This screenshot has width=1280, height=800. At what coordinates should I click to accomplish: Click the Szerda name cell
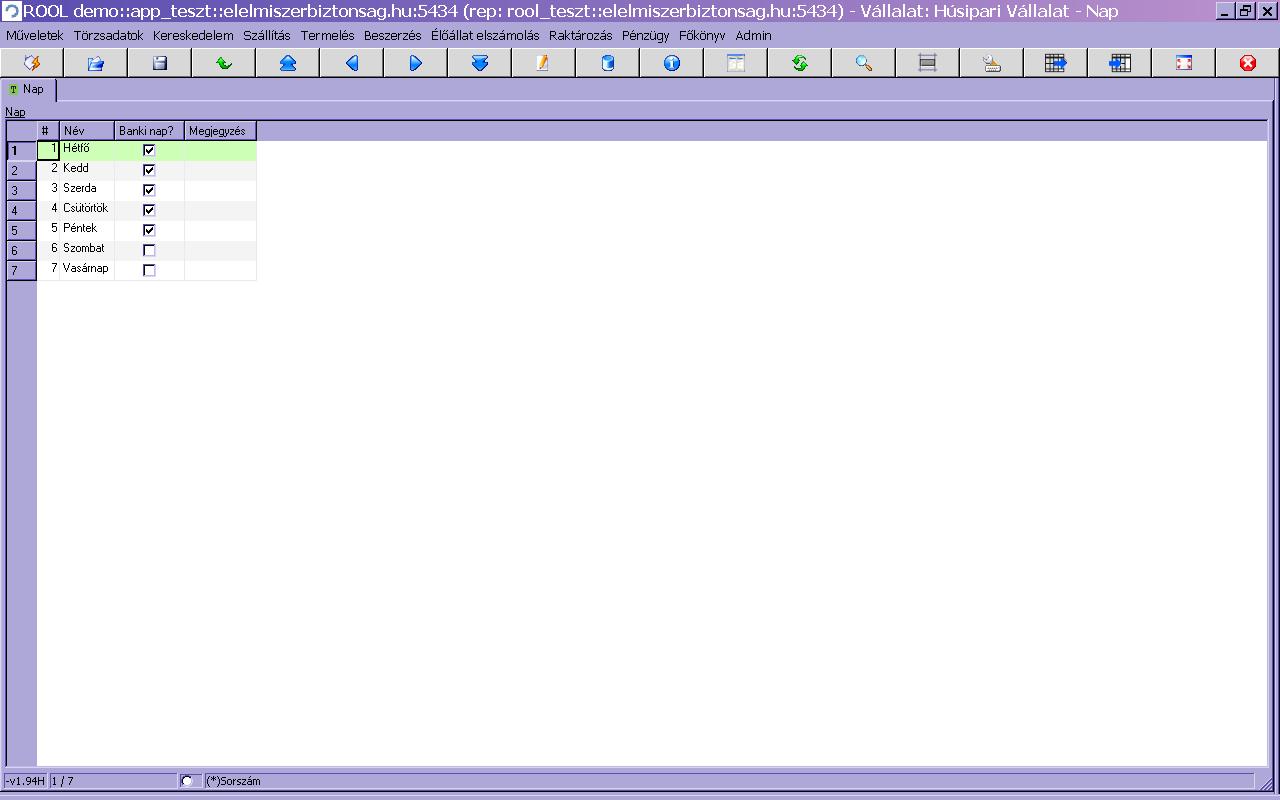pos(87,190)
